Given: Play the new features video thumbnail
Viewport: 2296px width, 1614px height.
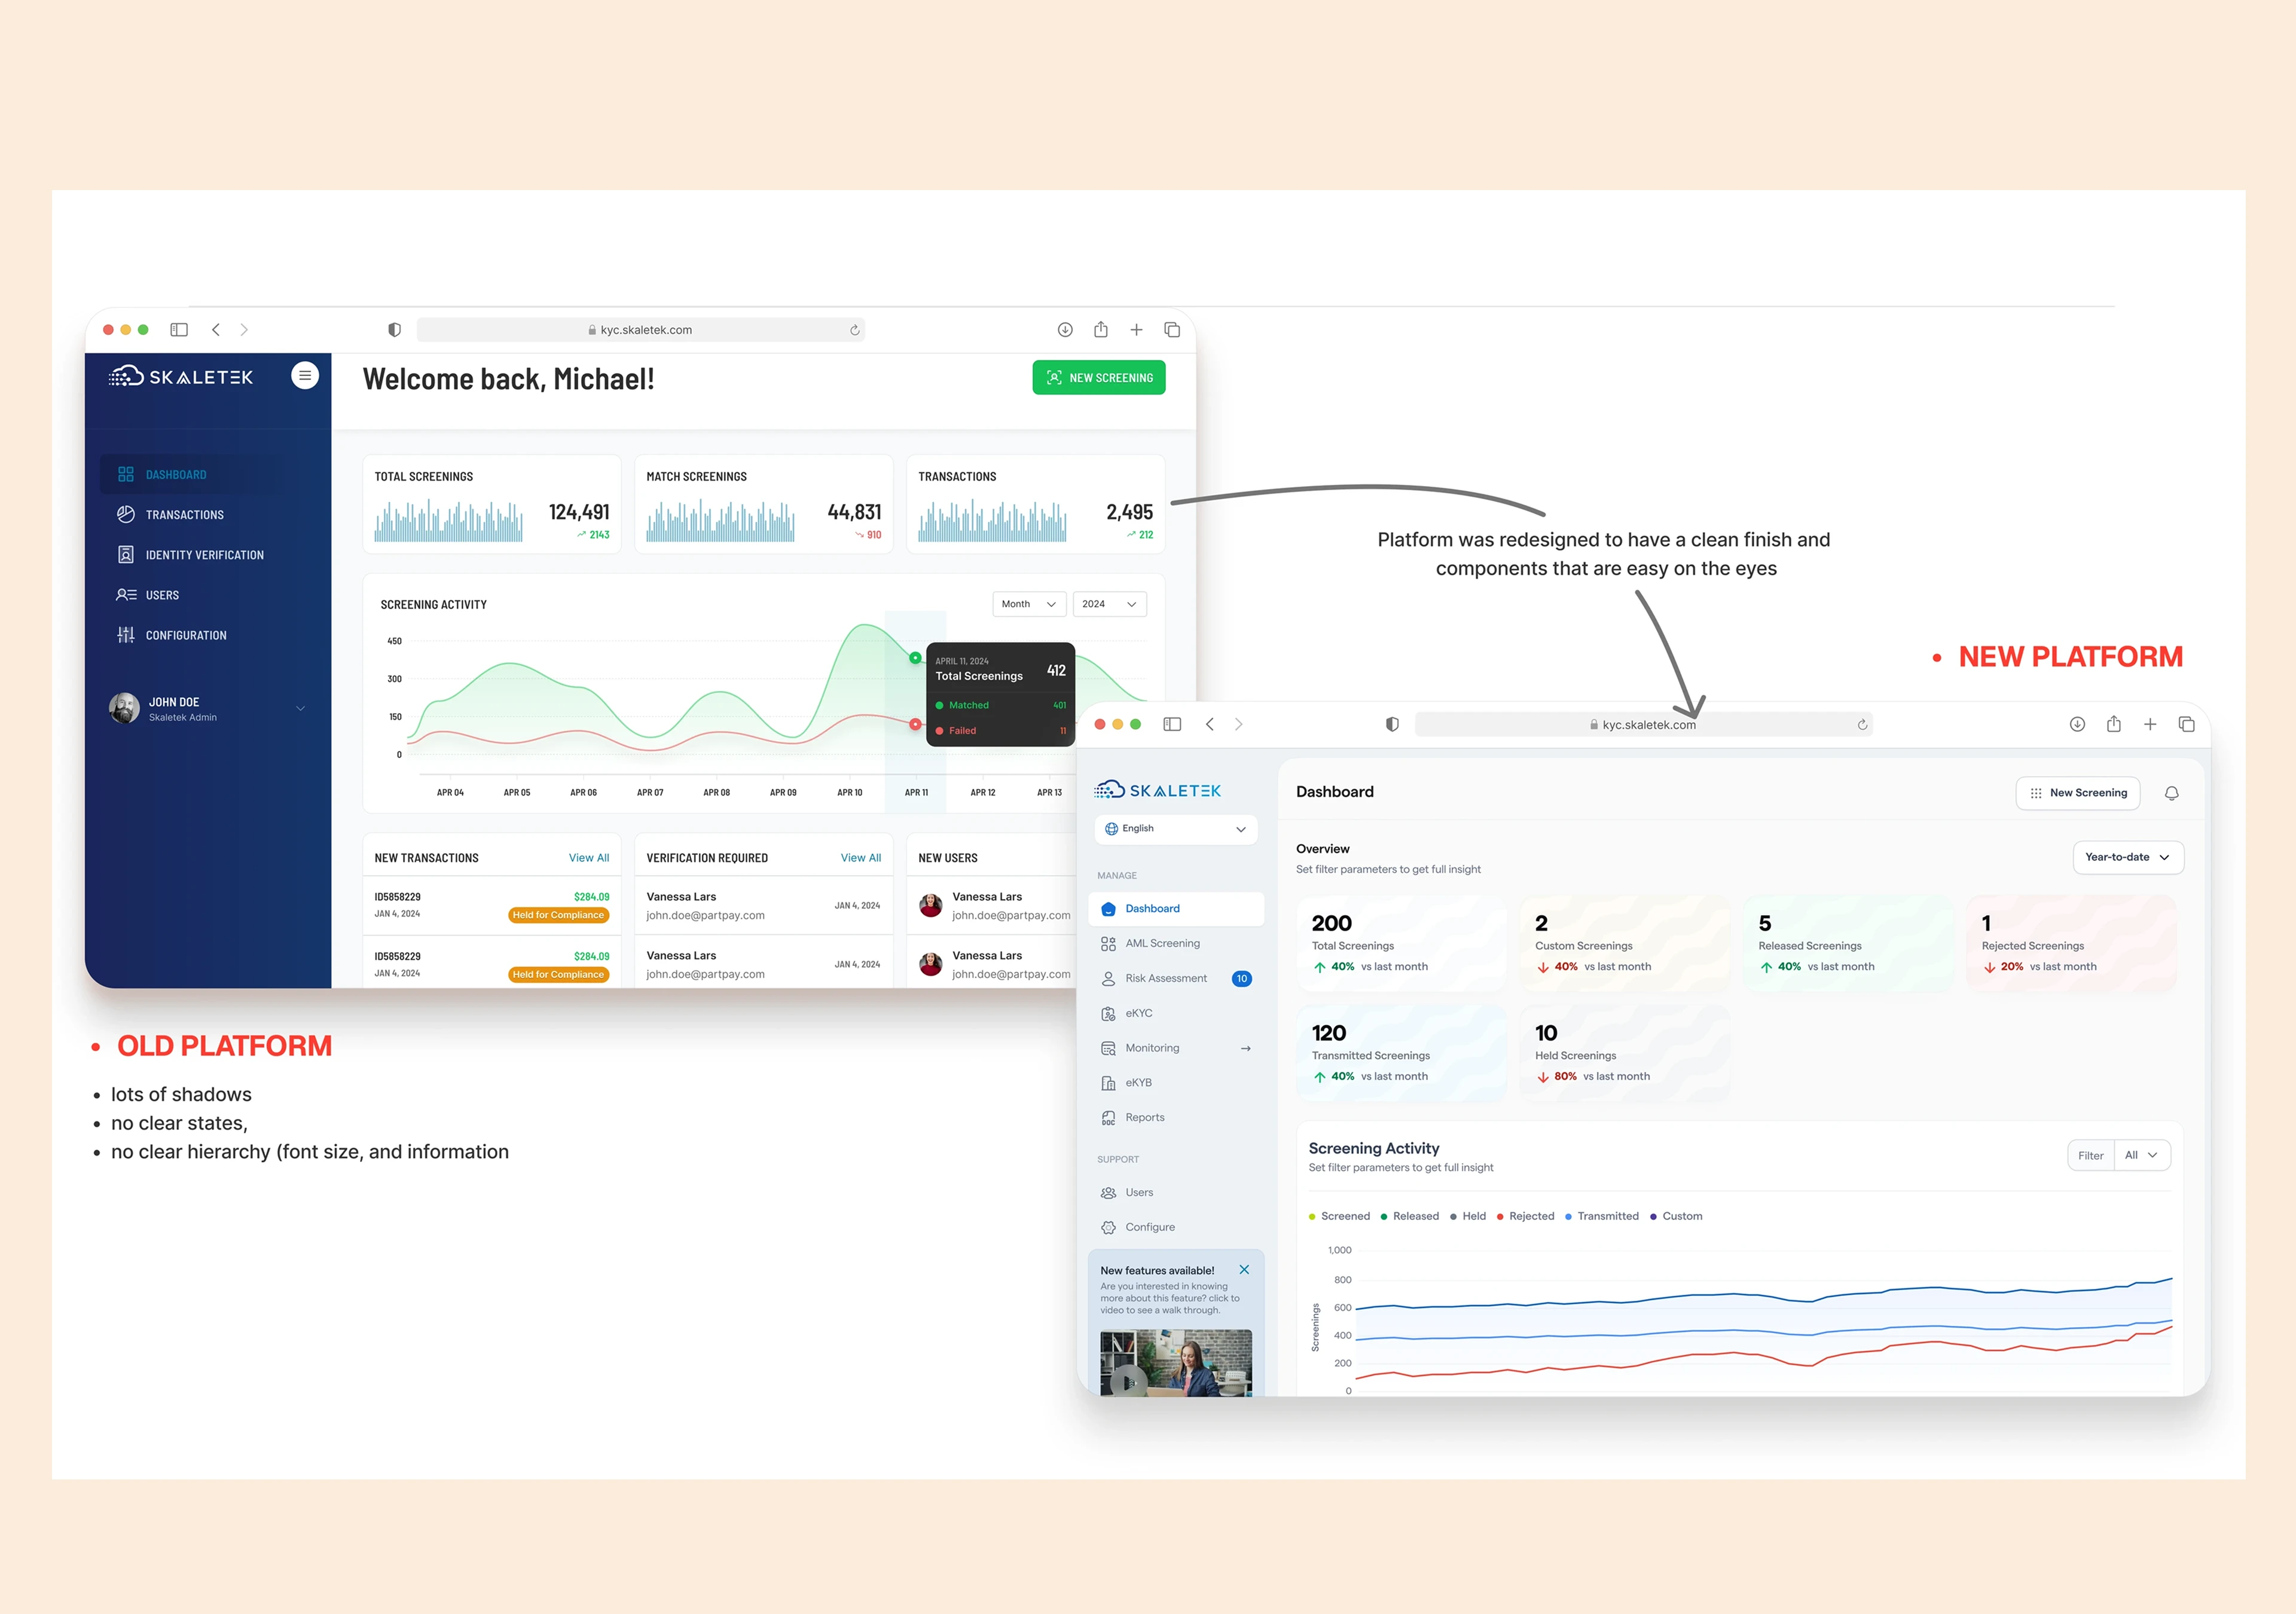Looking at the screenshot, I should 1128,1382.
